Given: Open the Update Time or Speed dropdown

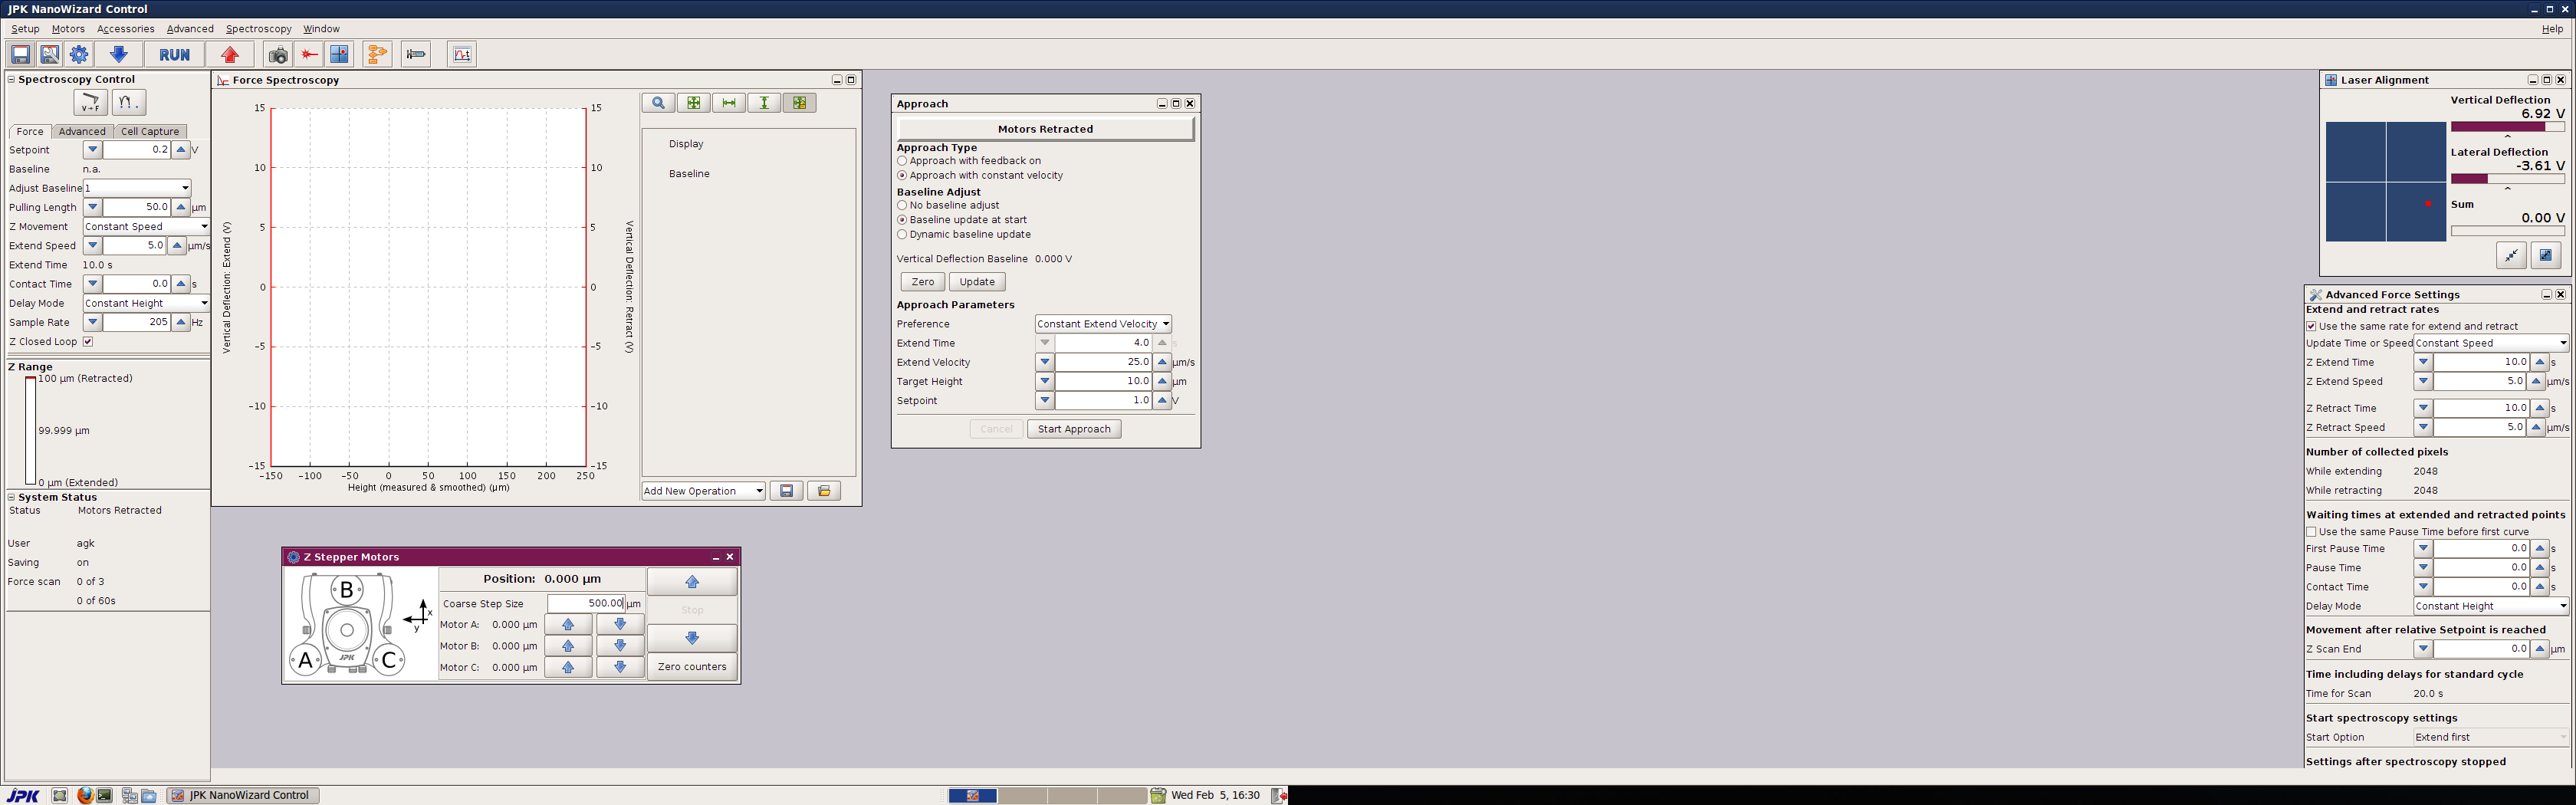Looking at the screenshot, I should [x=2491, y=343].
